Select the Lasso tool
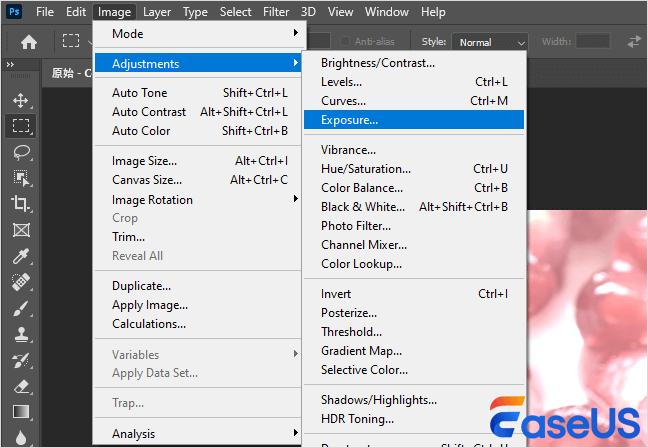 [x=20, y=152]
